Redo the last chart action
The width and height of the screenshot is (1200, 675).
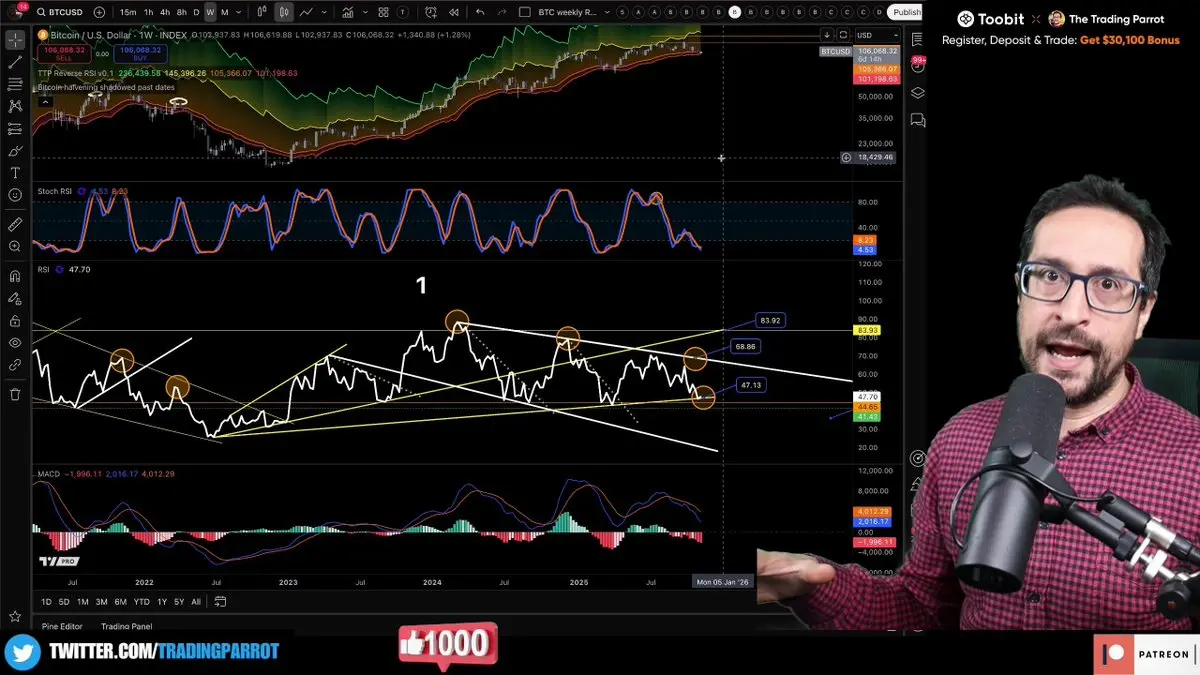(x=504, y=12)
